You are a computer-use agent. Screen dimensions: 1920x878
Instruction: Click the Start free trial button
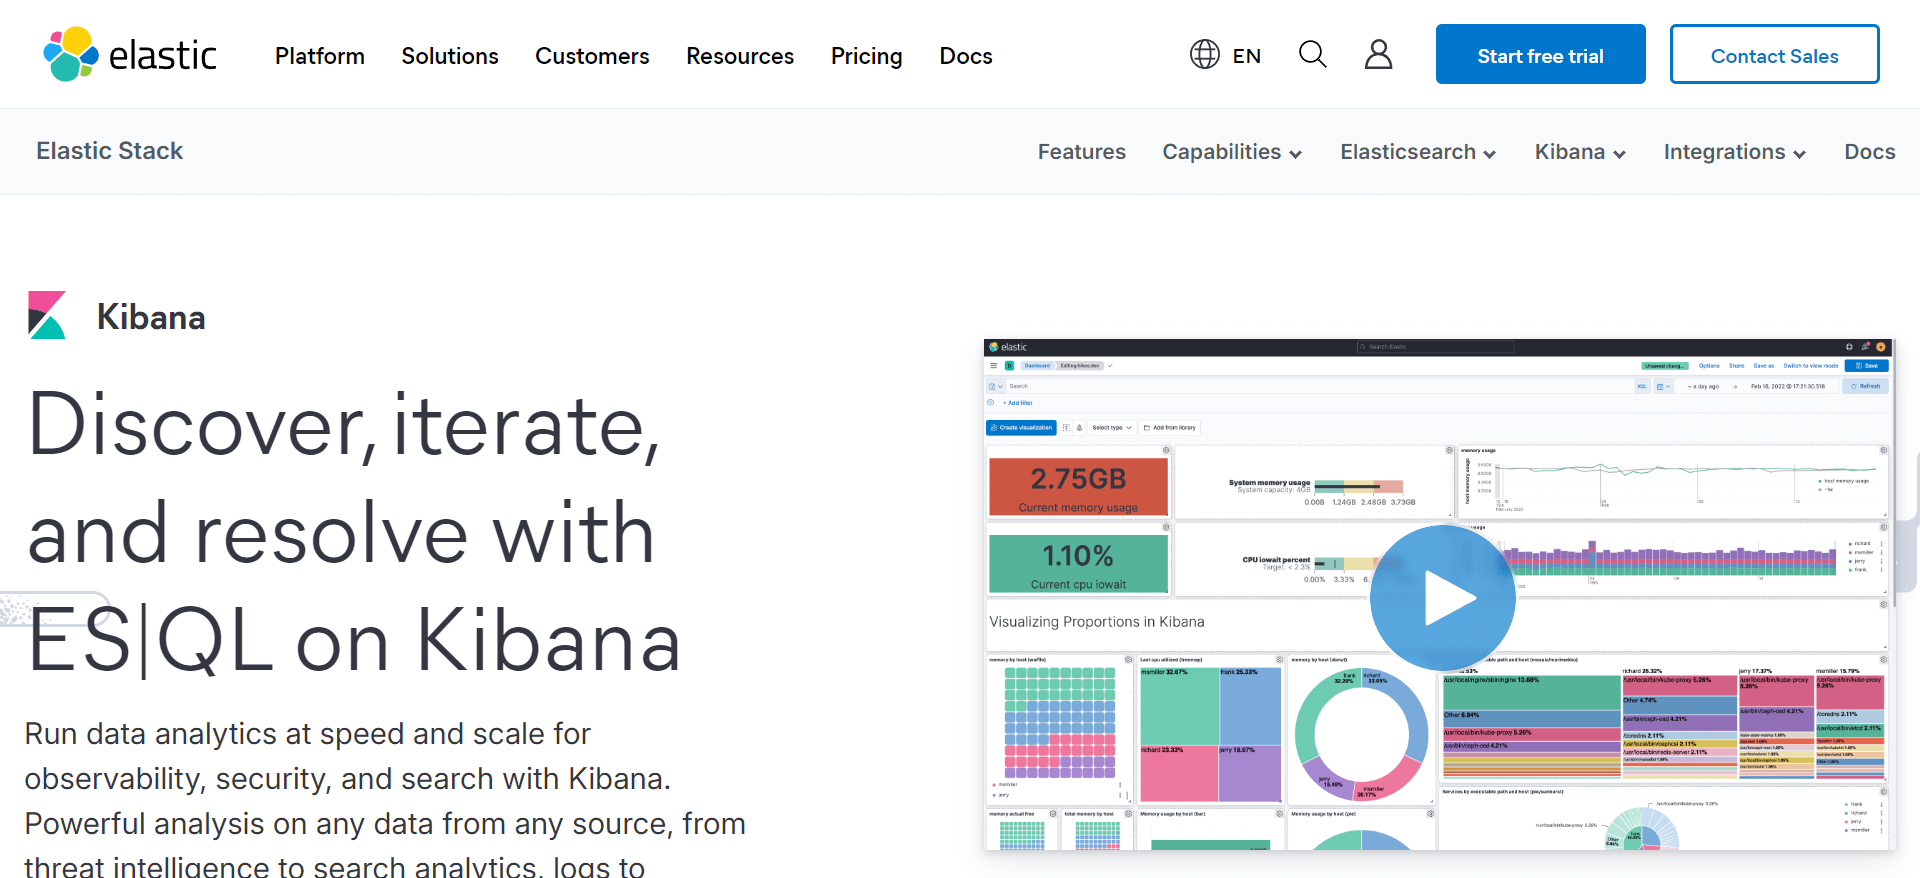point(1540,54)
